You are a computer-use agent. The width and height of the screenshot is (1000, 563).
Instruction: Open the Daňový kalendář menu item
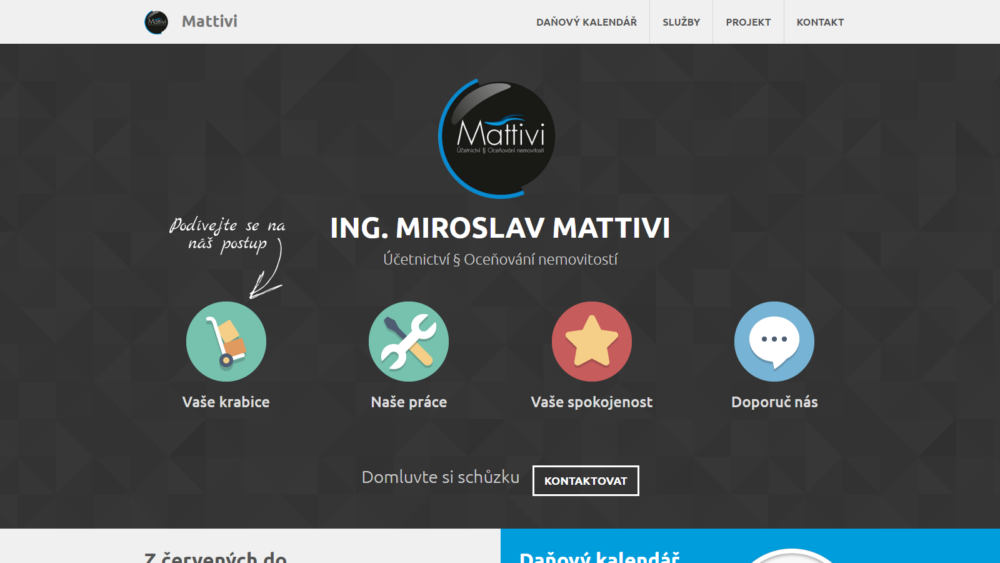[x=586, y=22]
